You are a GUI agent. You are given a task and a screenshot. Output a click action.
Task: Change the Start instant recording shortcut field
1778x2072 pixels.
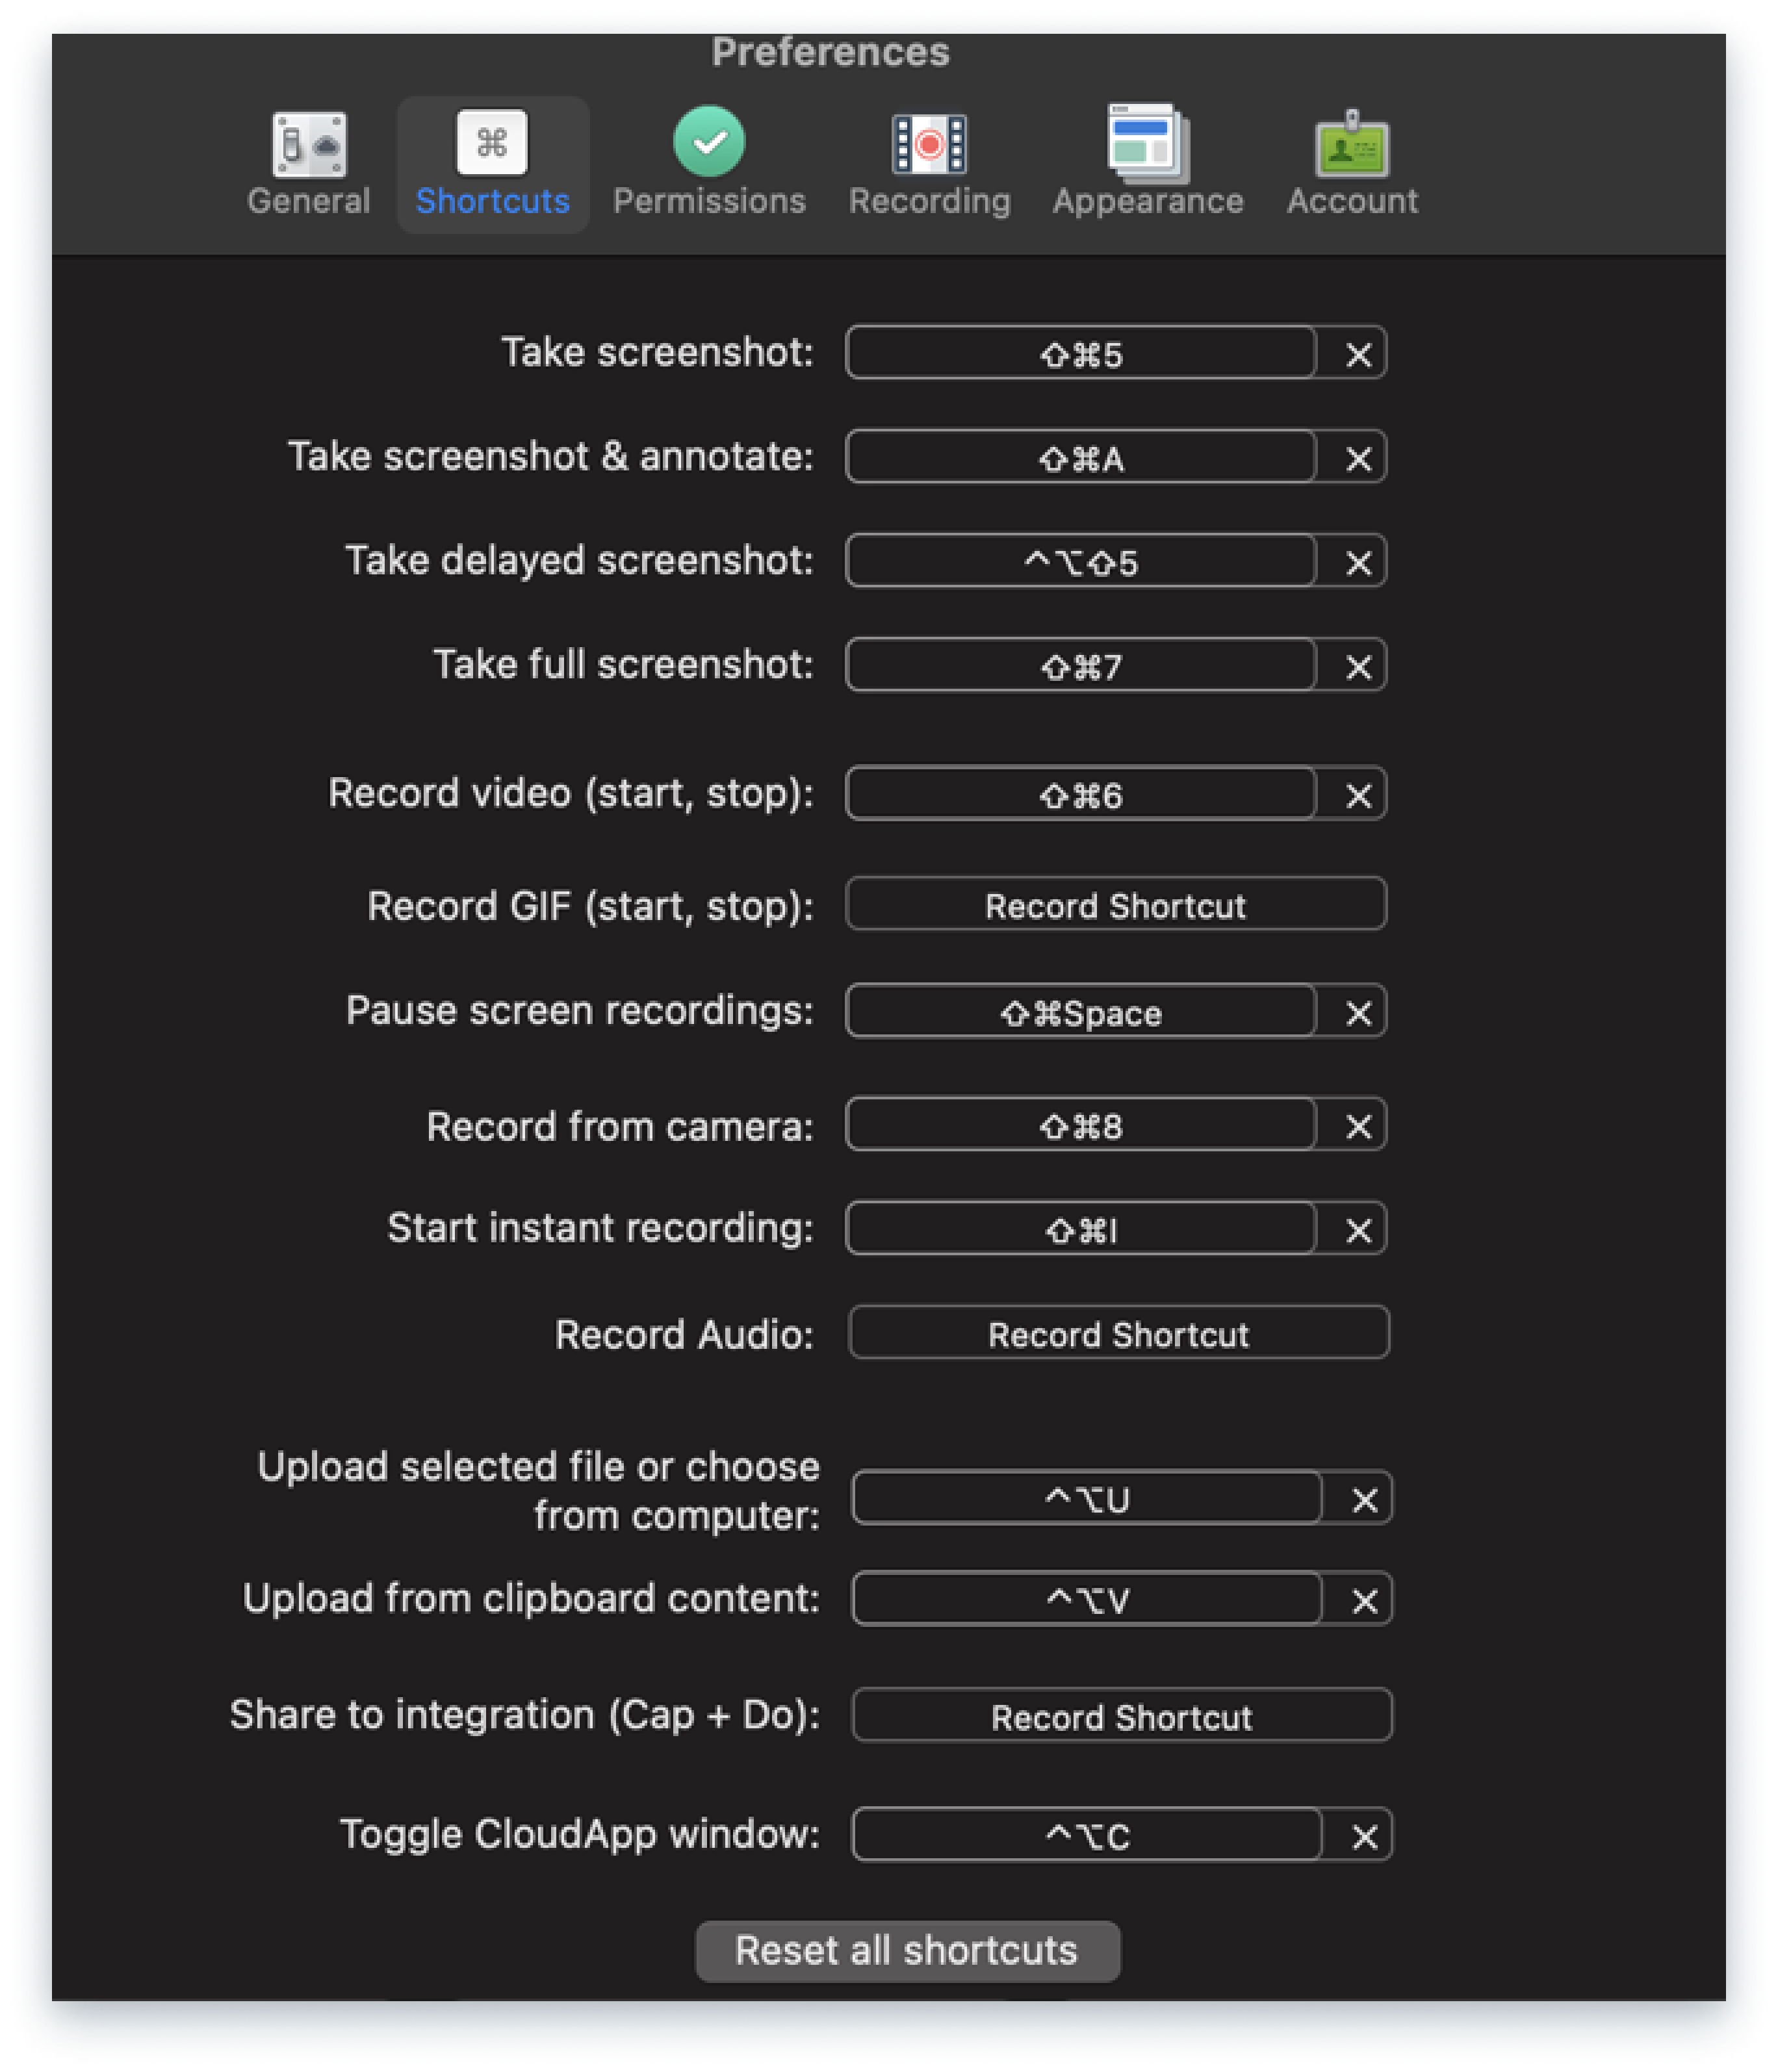point(1080,1229)
